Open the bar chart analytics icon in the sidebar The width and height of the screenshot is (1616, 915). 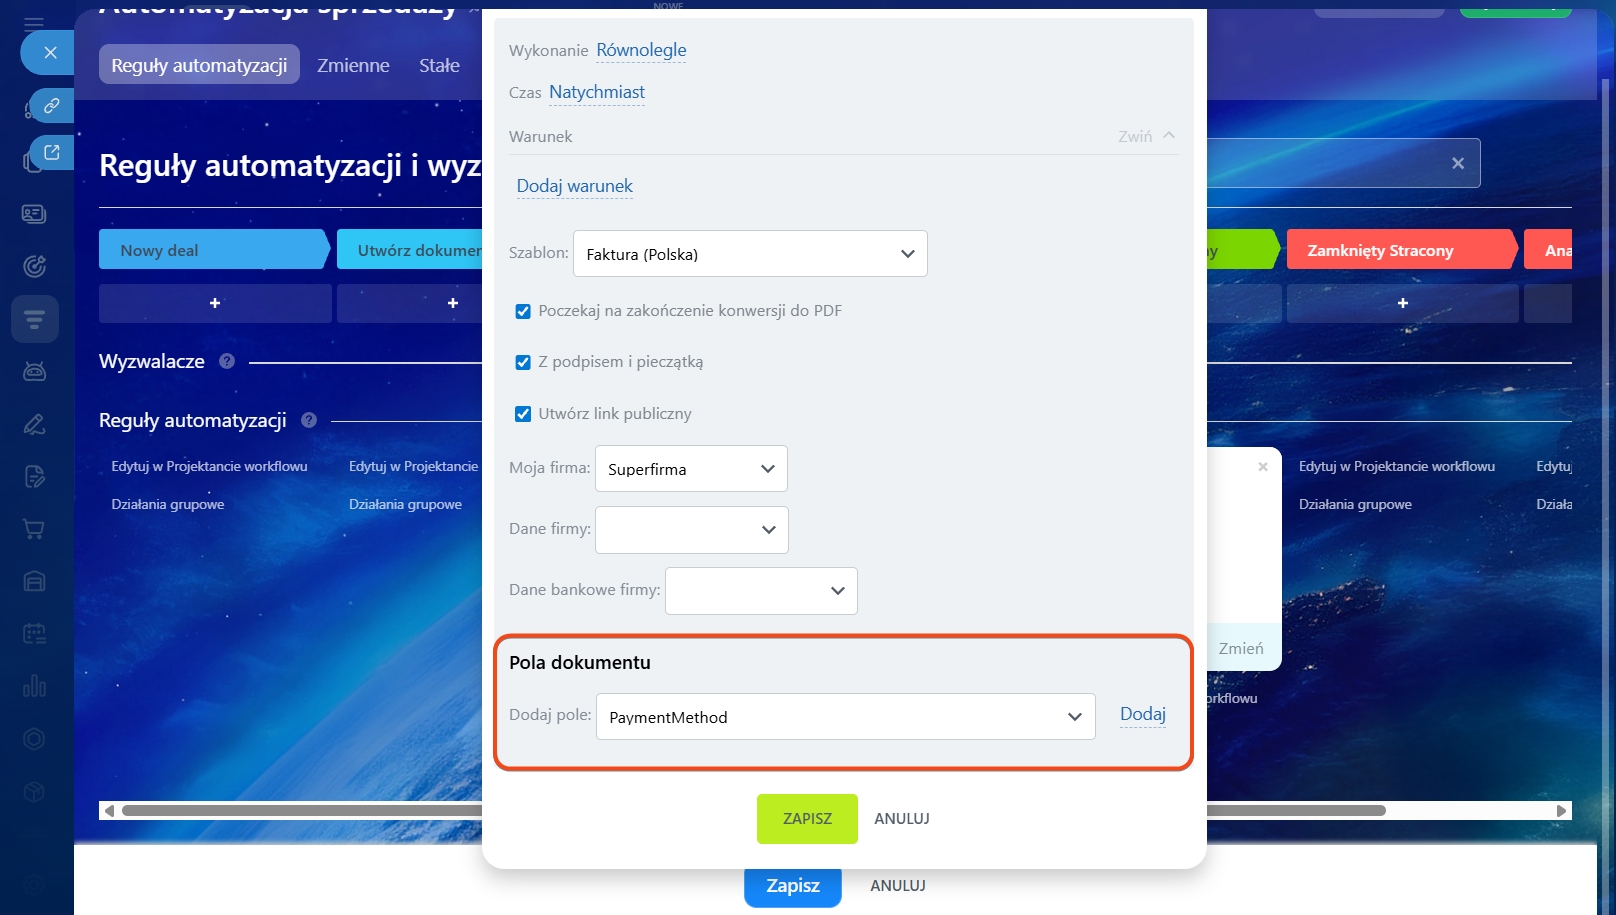34,686
